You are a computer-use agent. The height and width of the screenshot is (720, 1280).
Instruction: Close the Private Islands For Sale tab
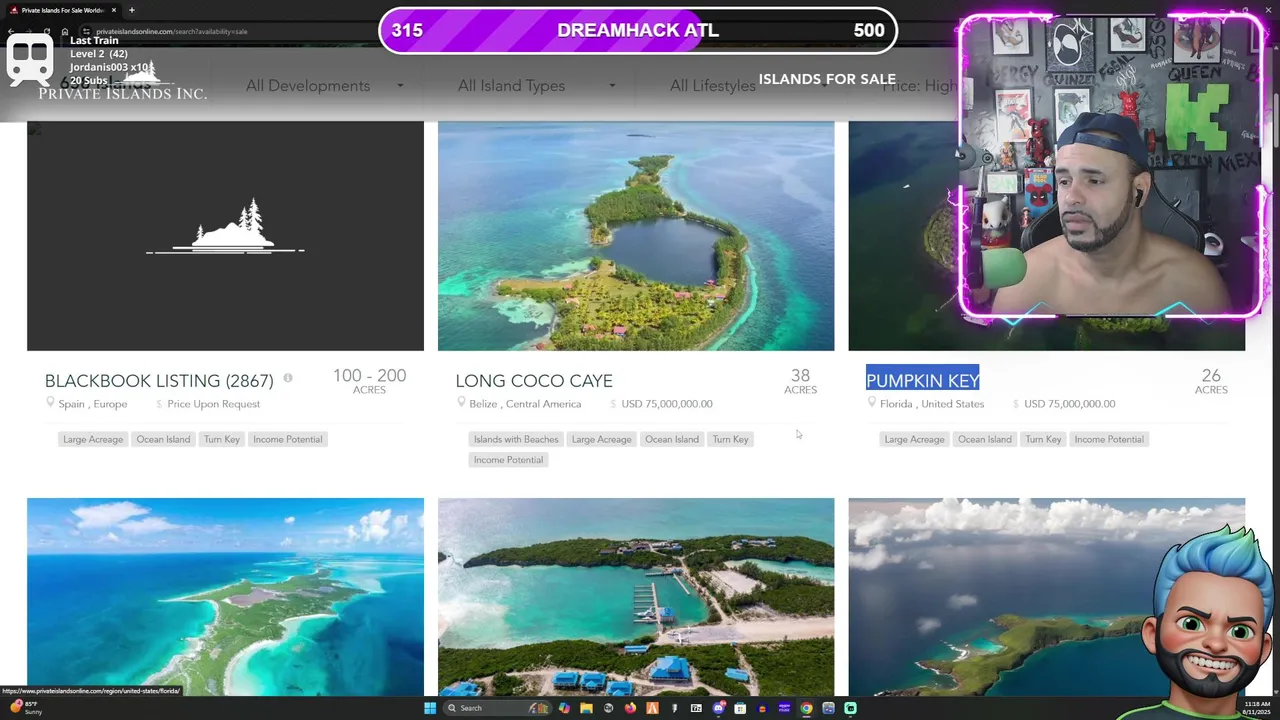coord(113,10)
